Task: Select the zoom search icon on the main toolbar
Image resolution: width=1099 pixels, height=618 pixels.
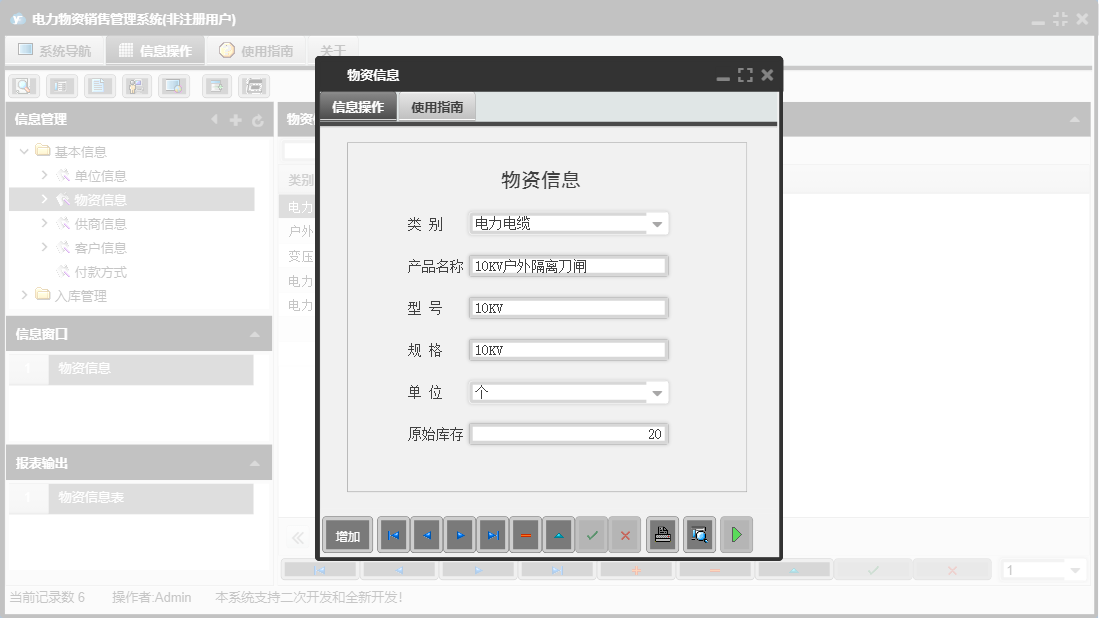Action: click(22, 86)
